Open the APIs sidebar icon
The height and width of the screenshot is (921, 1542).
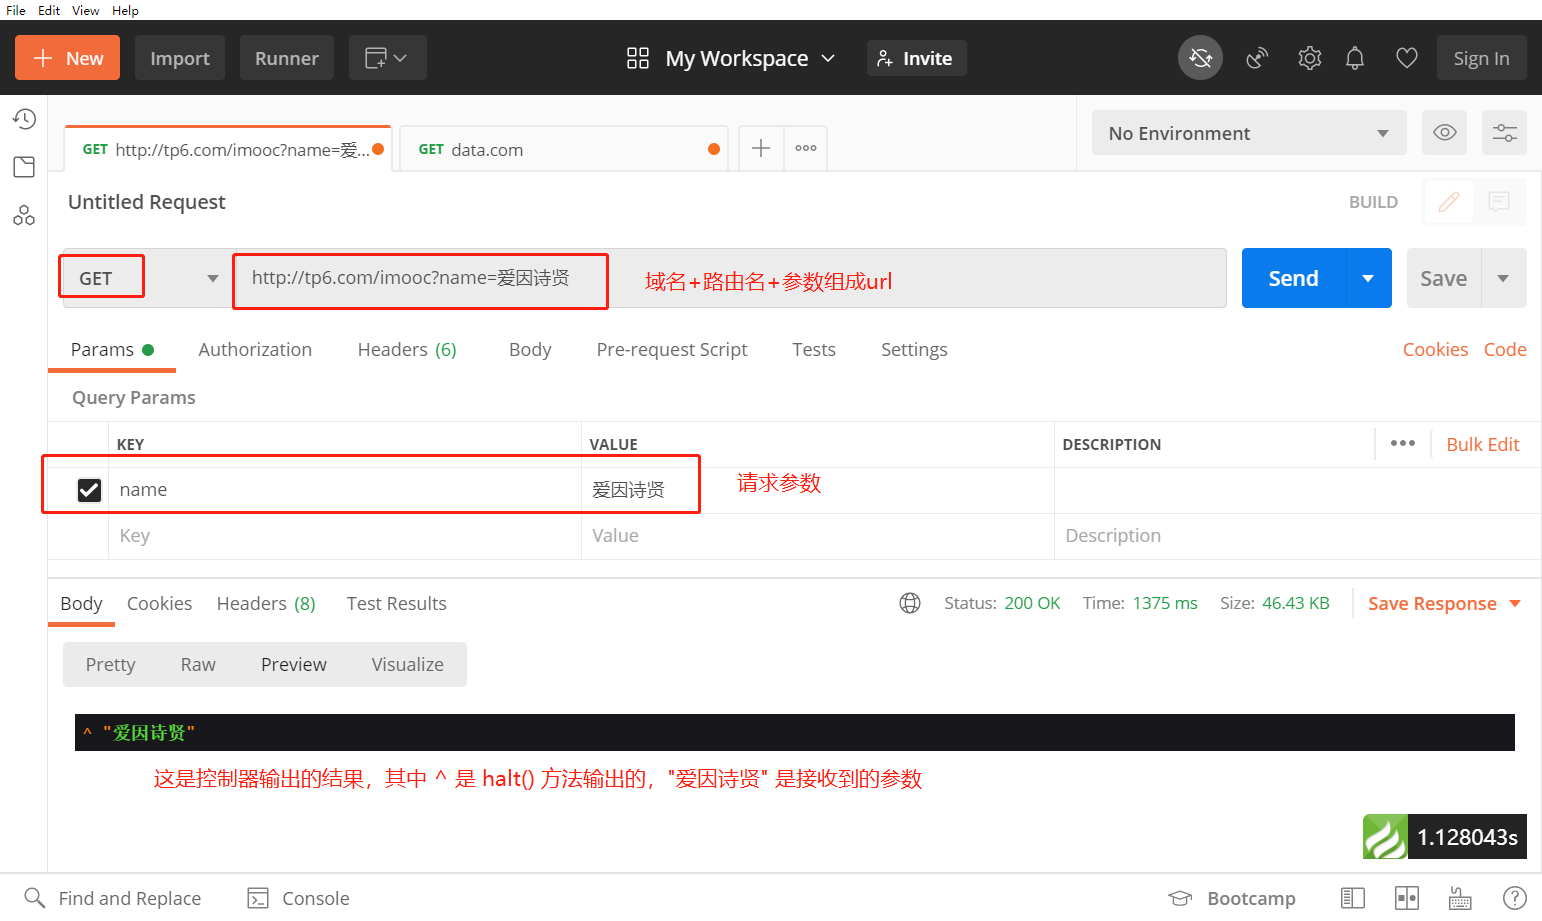click(x=24, y=215)
